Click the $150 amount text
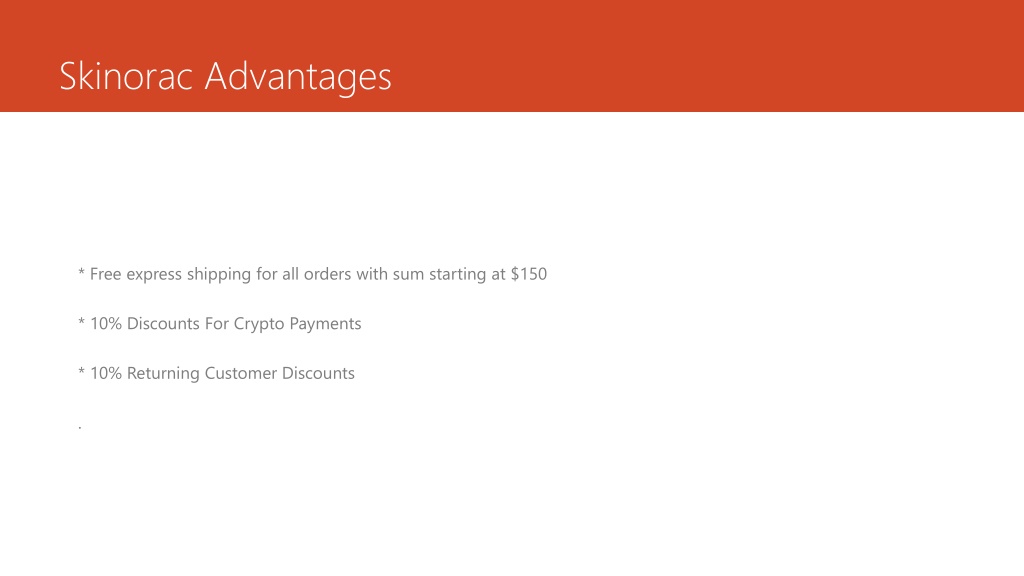1024x576 pixels. click(x=529, y=274)
